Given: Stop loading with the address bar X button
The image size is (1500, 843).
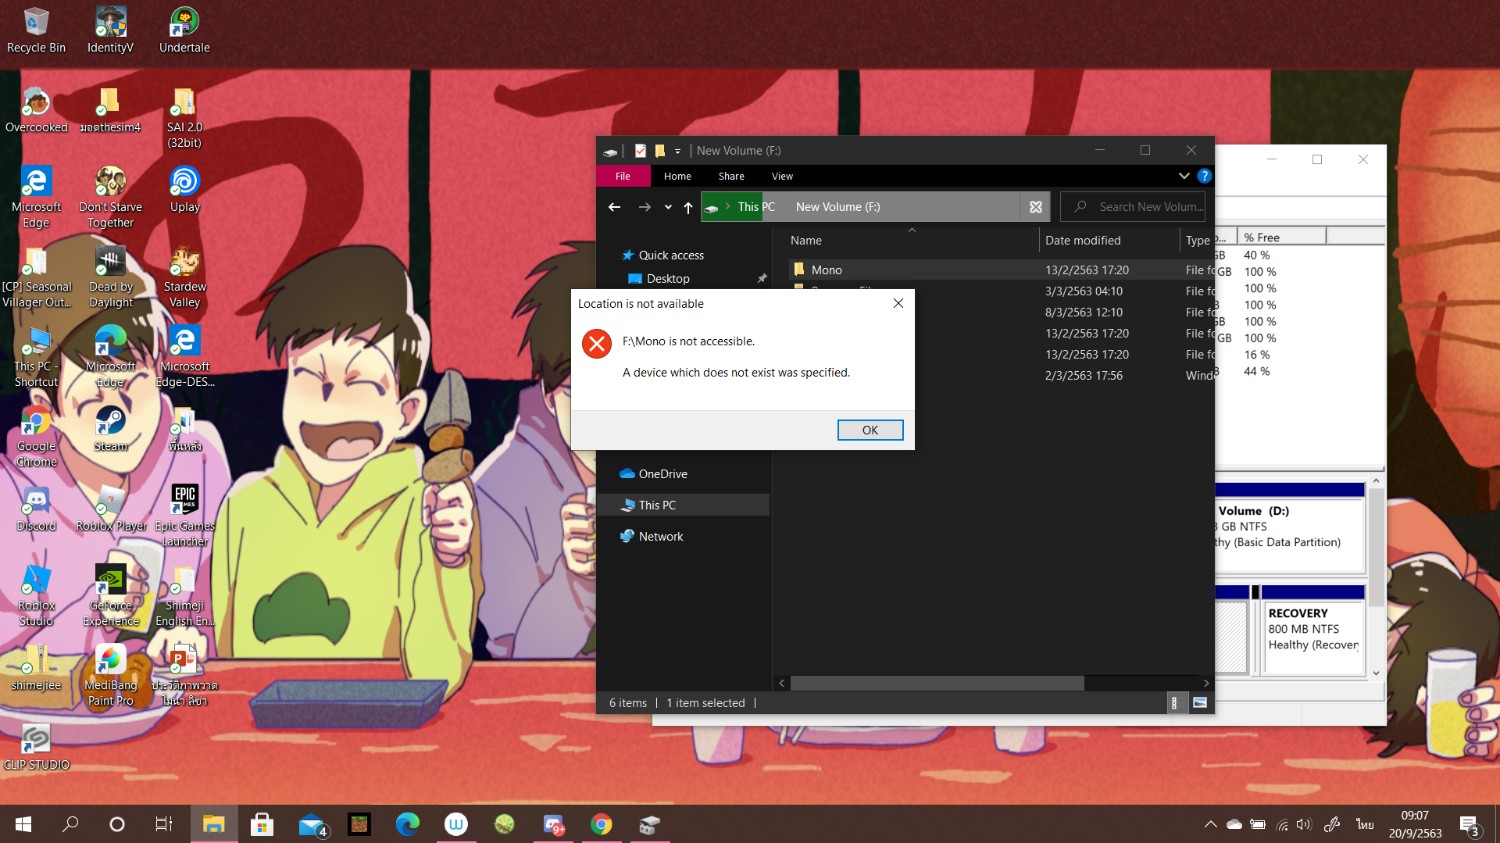Looking at the screenshot, I should [x=1036, y=207].
